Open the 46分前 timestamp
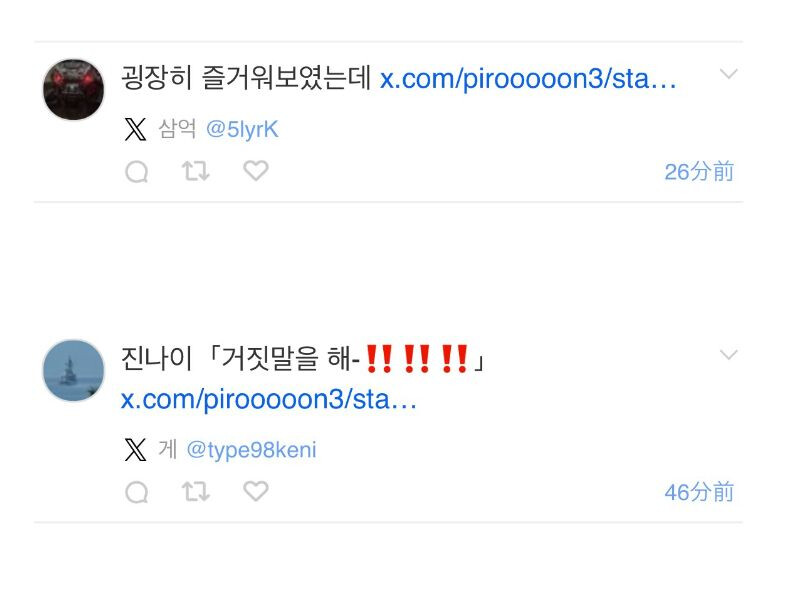Image resolution: width=796 pixels, height=615 pixels. (x=699, y=492)
